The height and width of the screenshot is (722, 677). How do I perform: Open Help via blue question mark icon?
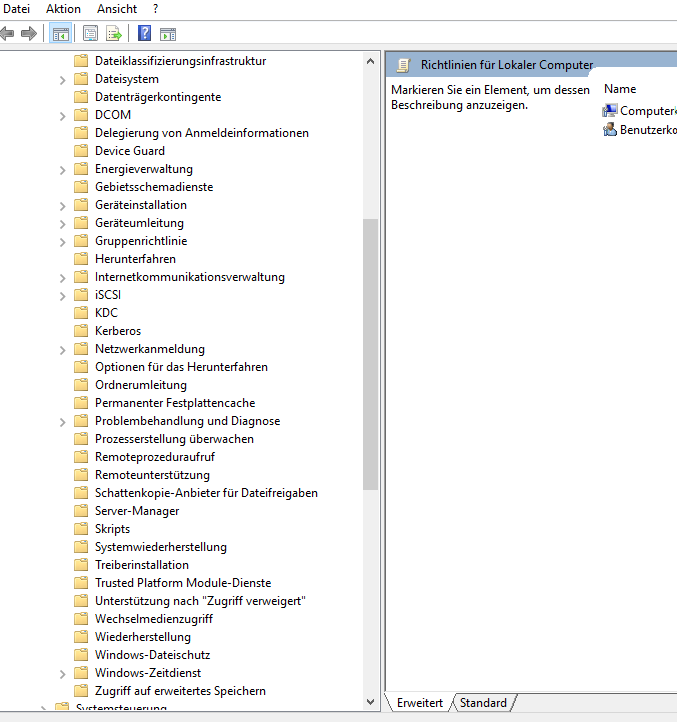click(x=145, y=33)
